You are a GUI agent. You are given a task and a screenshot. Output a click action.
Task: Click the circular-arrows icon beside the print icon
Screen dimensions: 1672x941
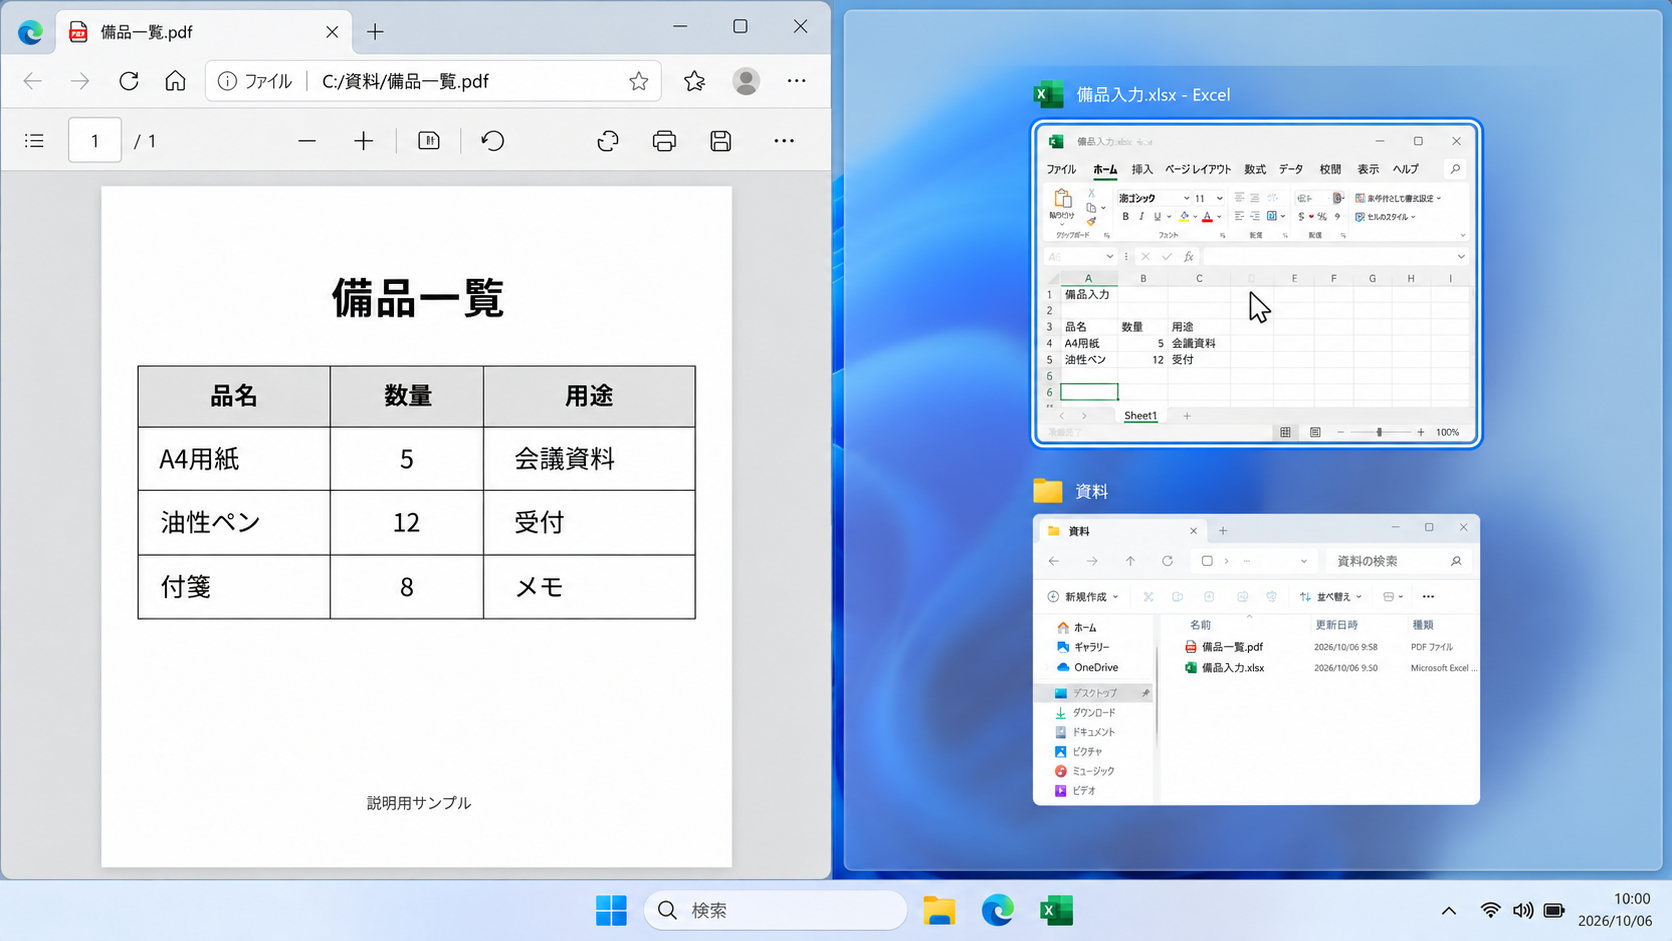[x=608, y=141]
